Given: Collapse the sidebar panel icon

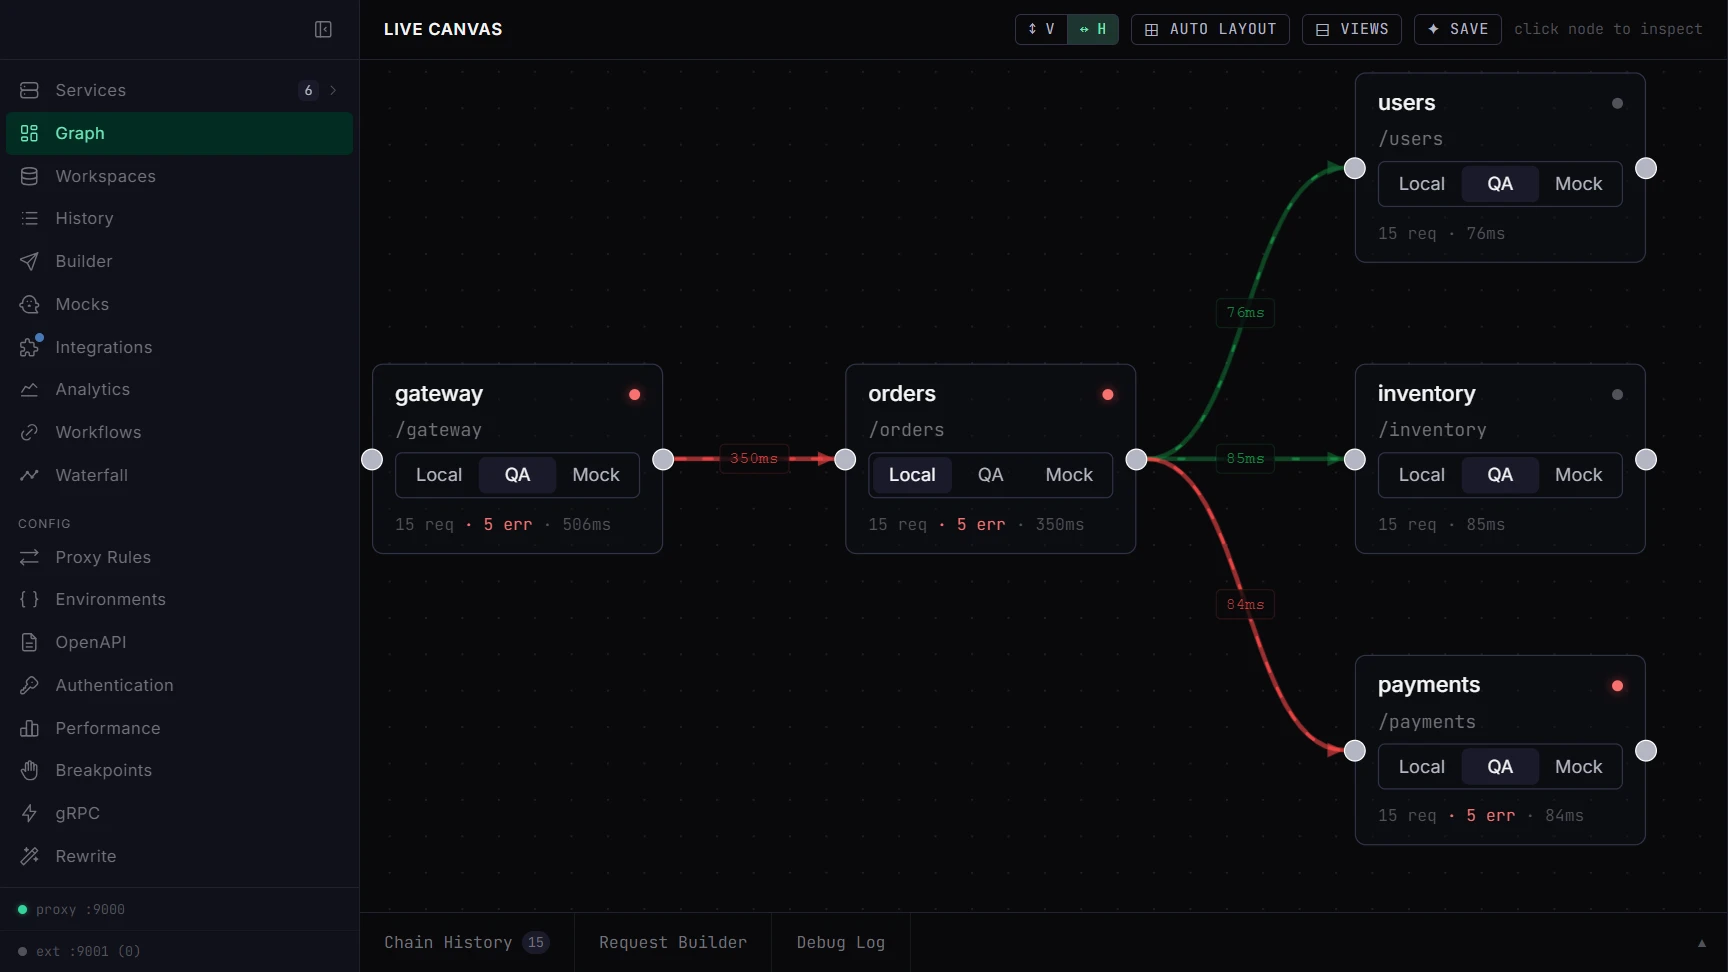Looking at the screenshot, I should [x=323, y=29].
